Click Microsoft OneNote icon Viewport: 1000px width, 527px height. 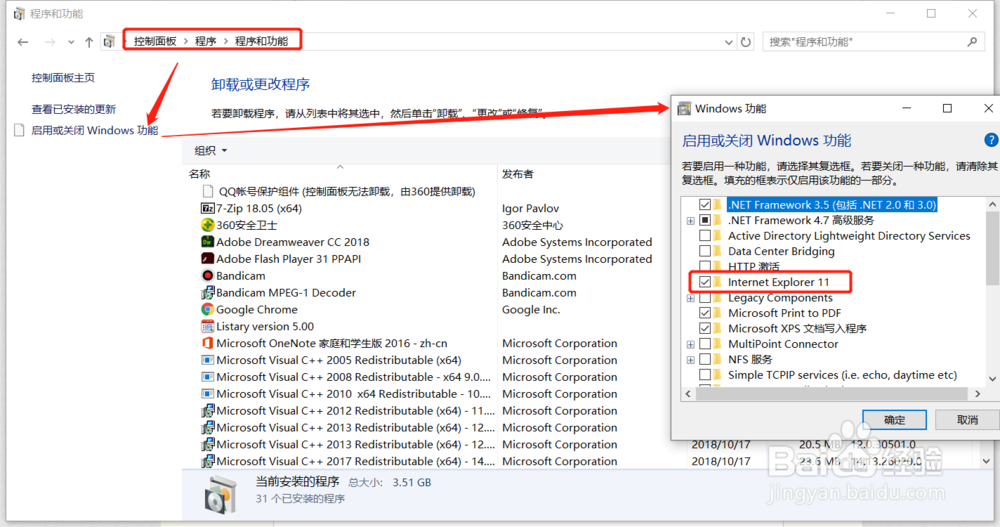(x=207, y=343)
